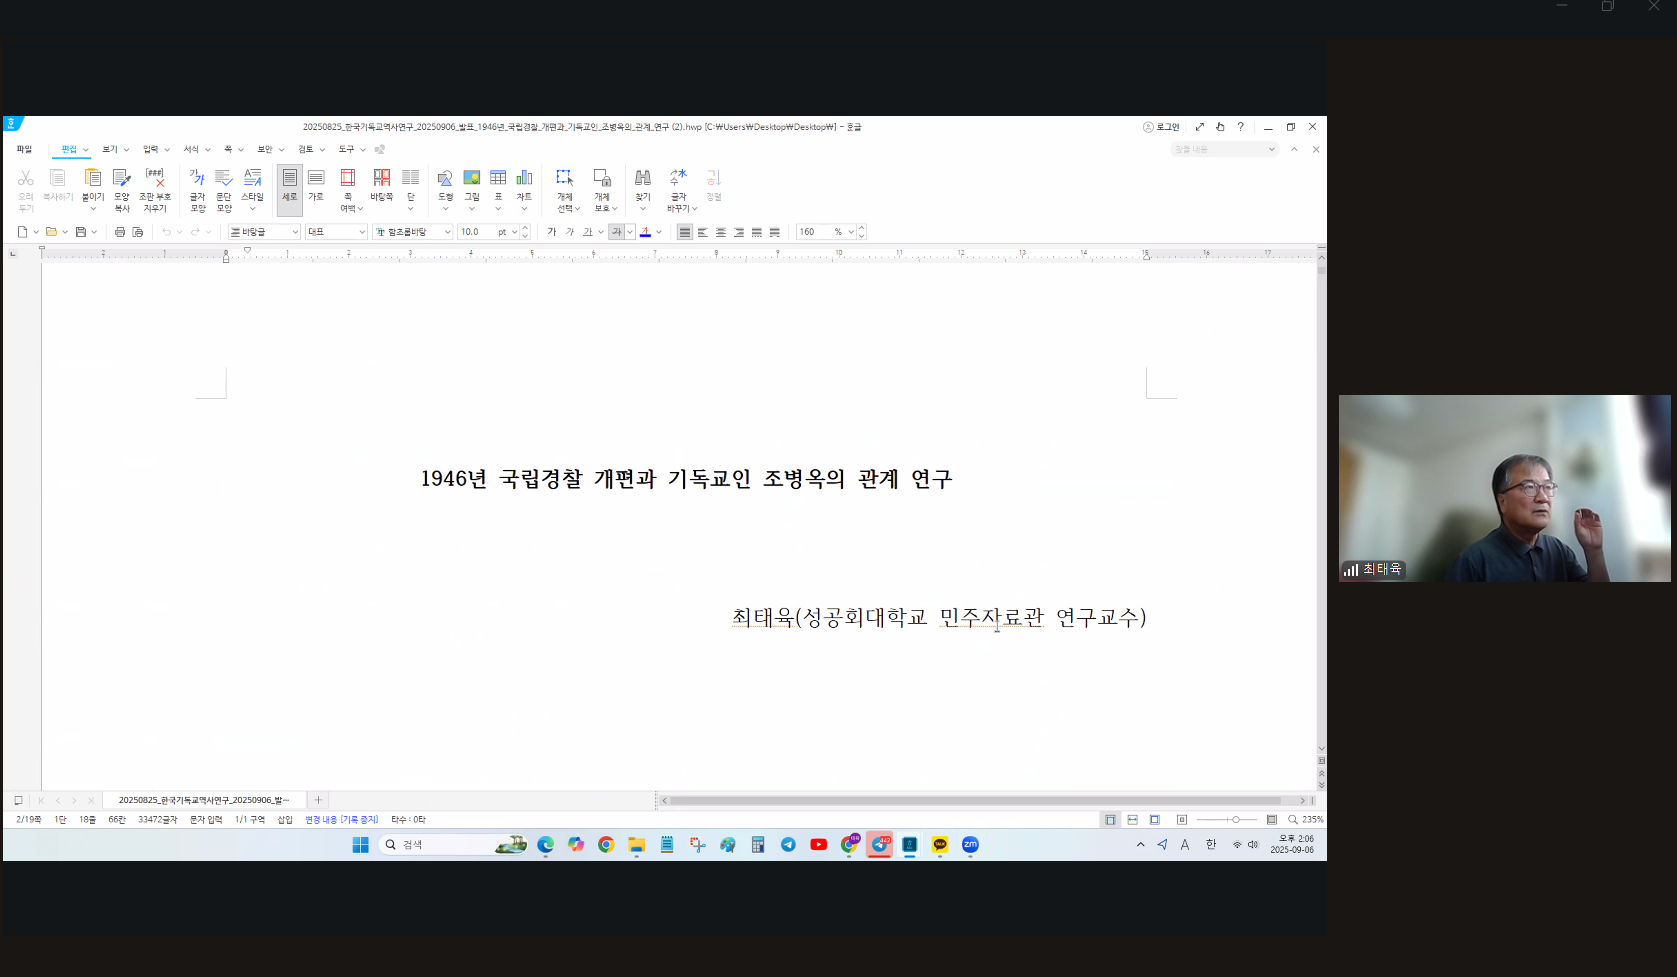Click the 모양 복사 format copy icon
Screen dimensions: 1677x977
[122, 188]
